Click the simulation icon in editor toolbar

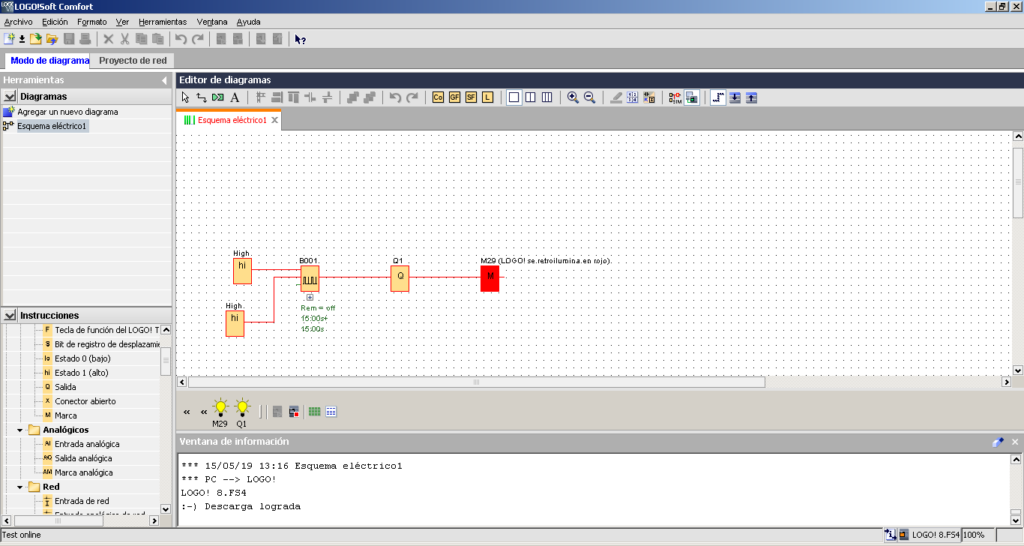(675, 97)
